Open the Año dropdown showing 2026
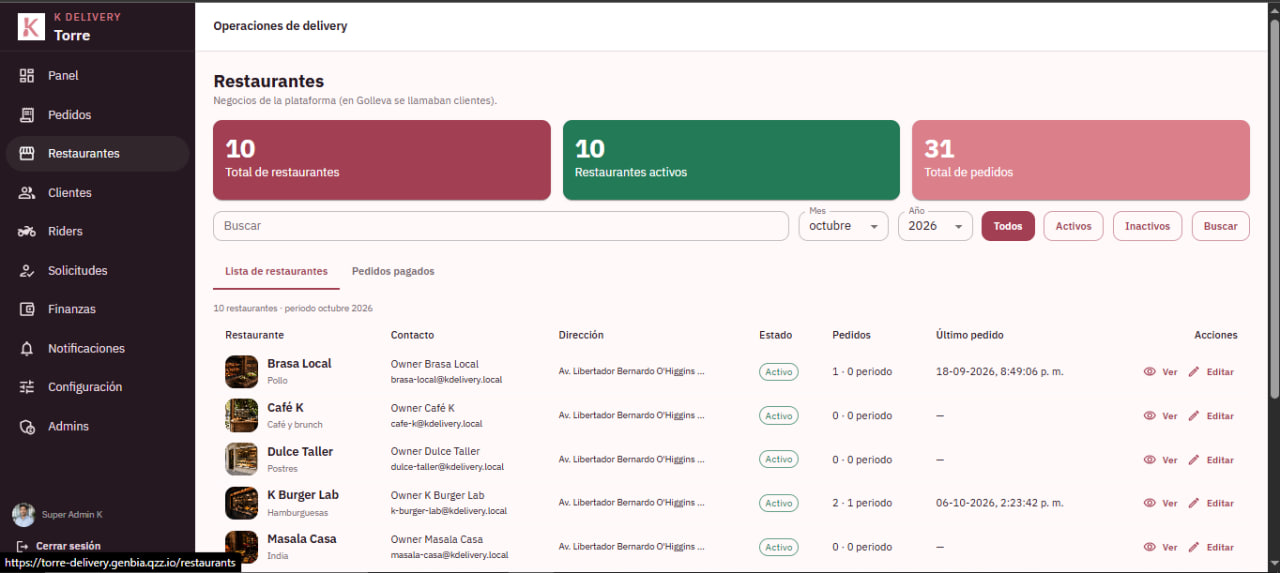Screen dimensions: 1280x573 coord(935,226)
